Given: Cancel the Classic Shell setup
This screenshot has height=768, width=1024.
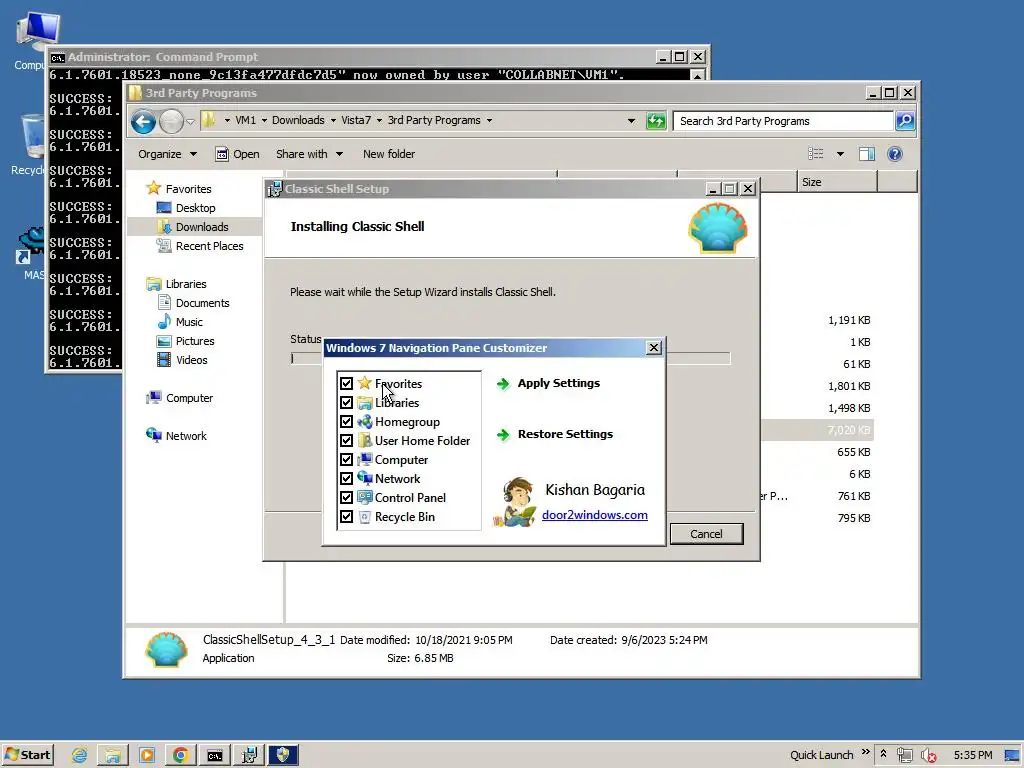Looking at the screenshot, I should [707, 534].
